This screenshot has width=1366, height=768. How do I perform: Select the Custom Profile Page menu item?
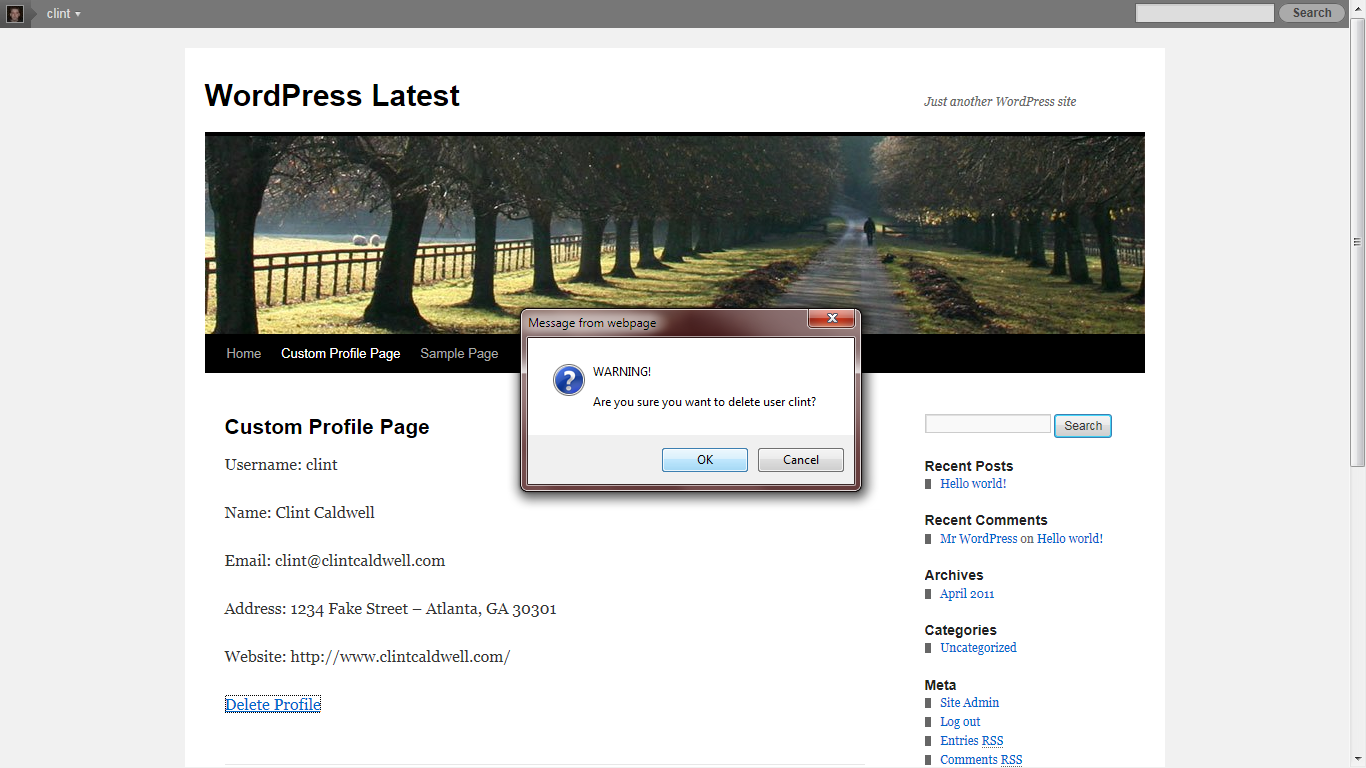click(340, 353)
